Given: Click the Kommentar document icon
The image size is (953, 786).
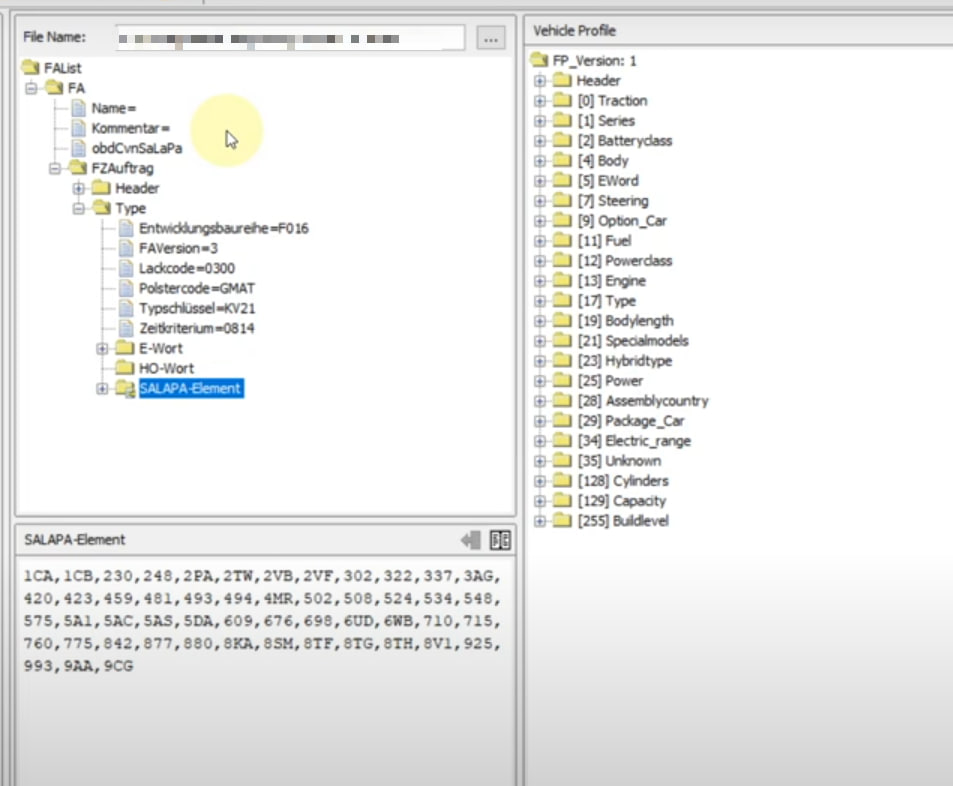Looking at the screenshot, I should point(78,128).
